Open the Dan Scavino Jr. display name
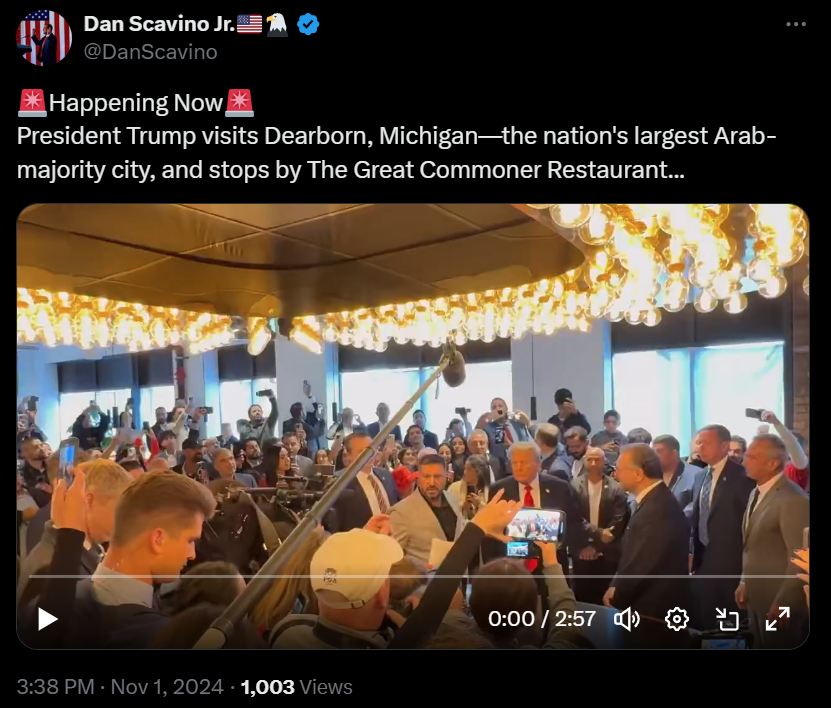Viewport: 831px width, 708px height. pos(159,24)
